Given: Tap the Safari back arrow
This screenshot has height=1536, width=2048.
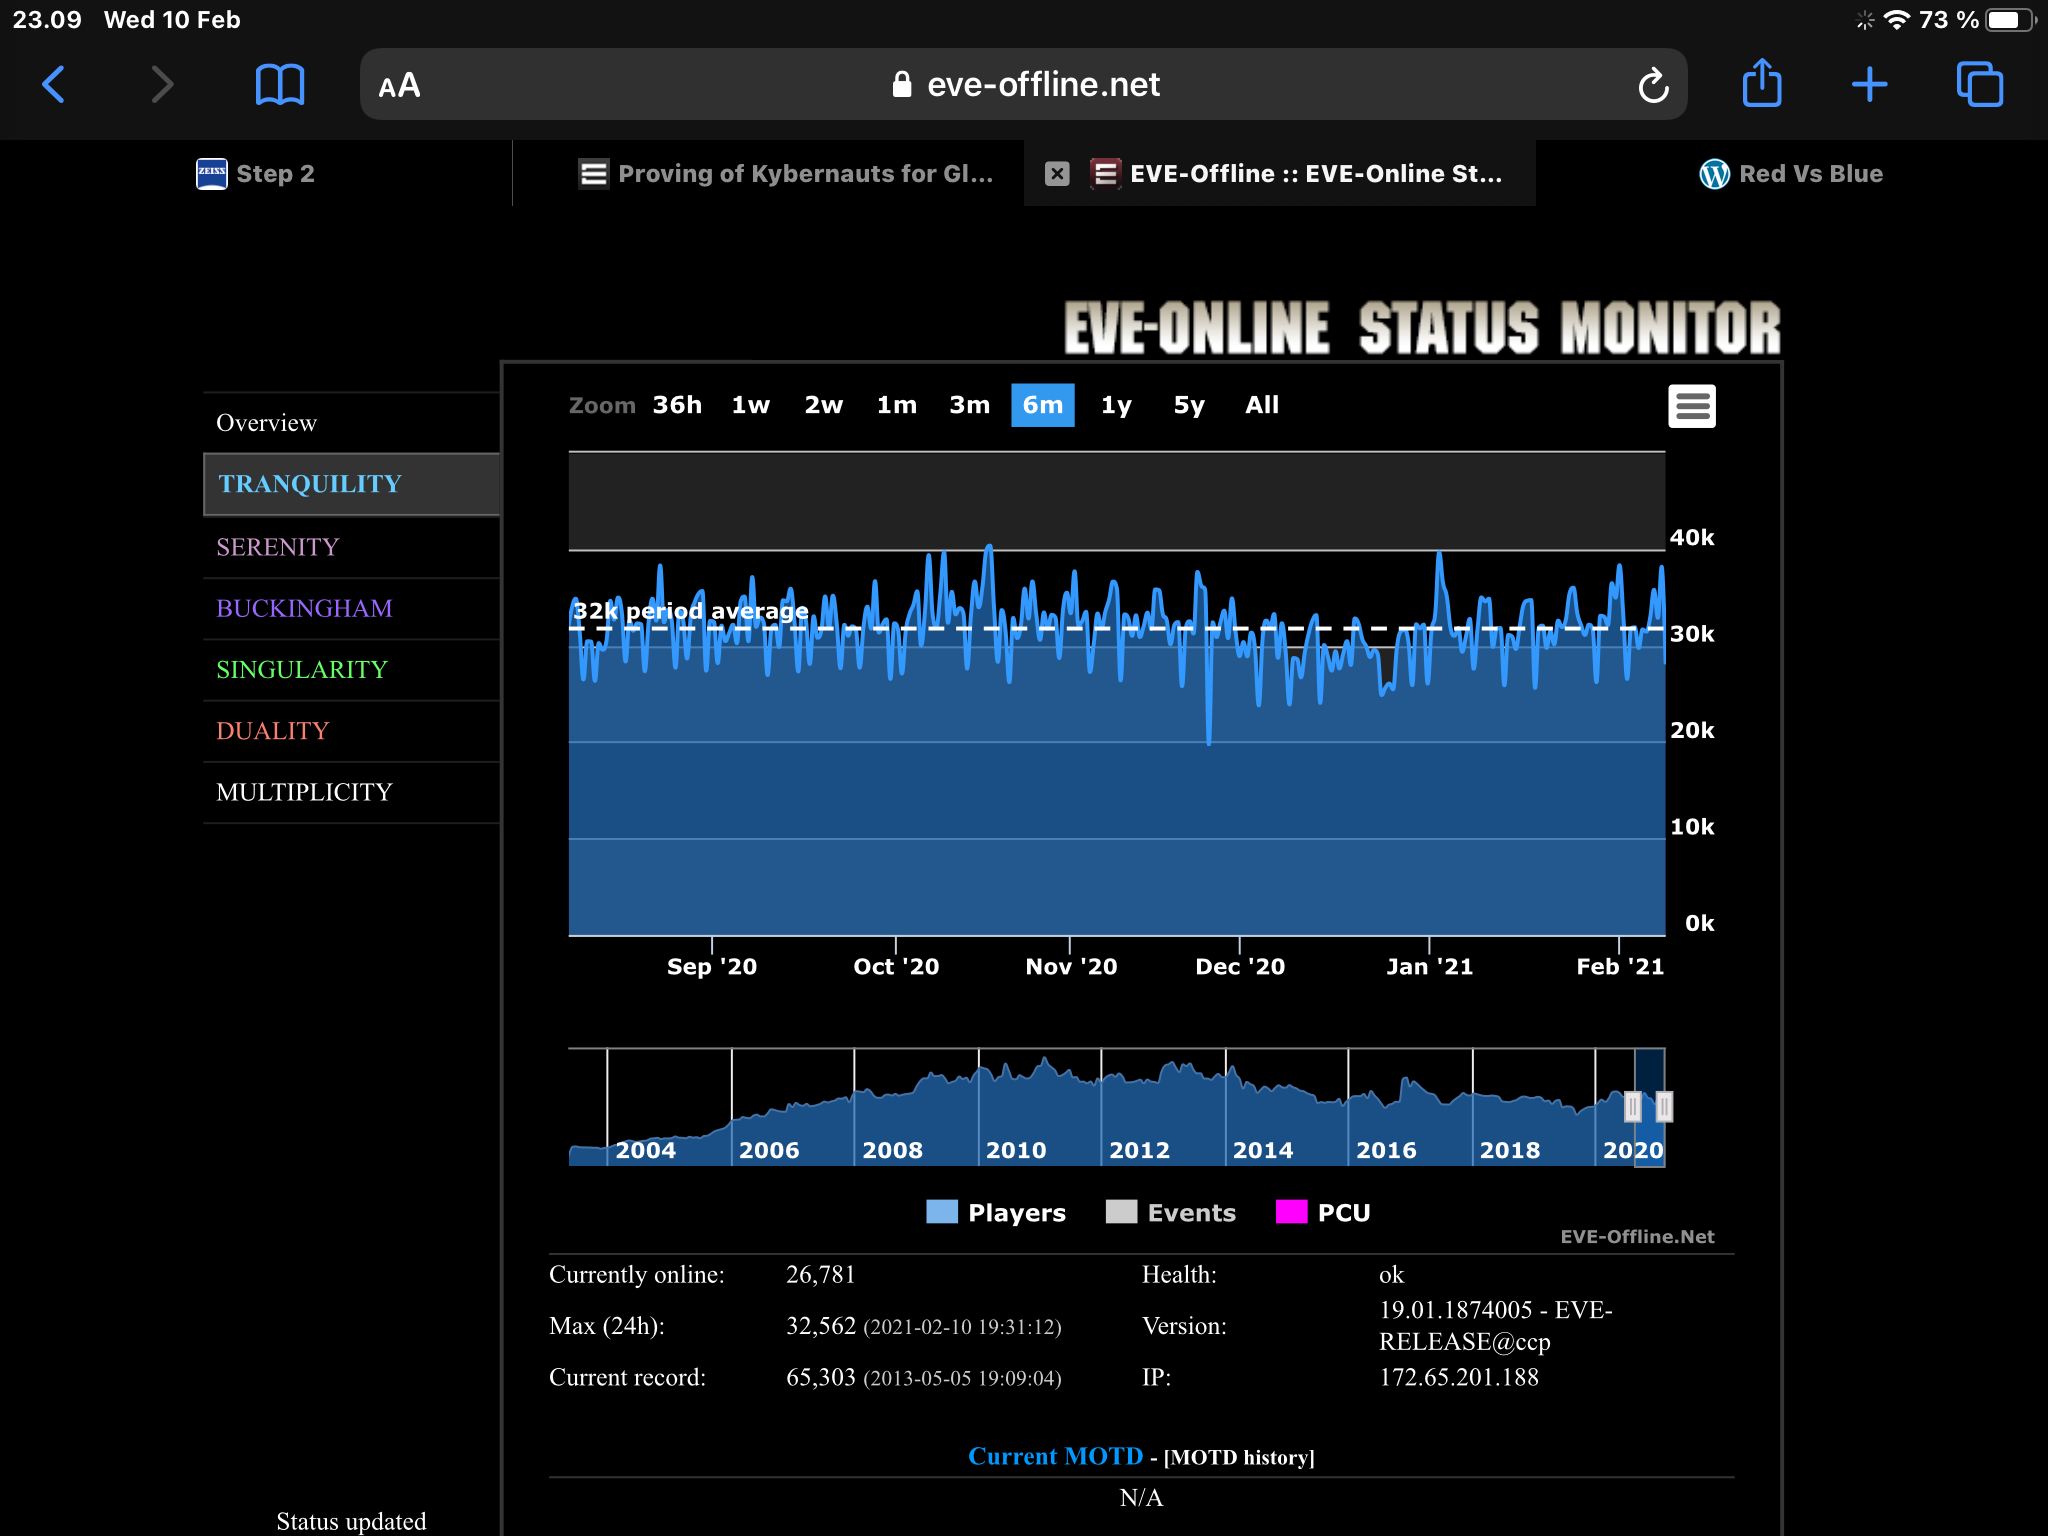Looking at the screenshot, I should [x=54, y=84].
